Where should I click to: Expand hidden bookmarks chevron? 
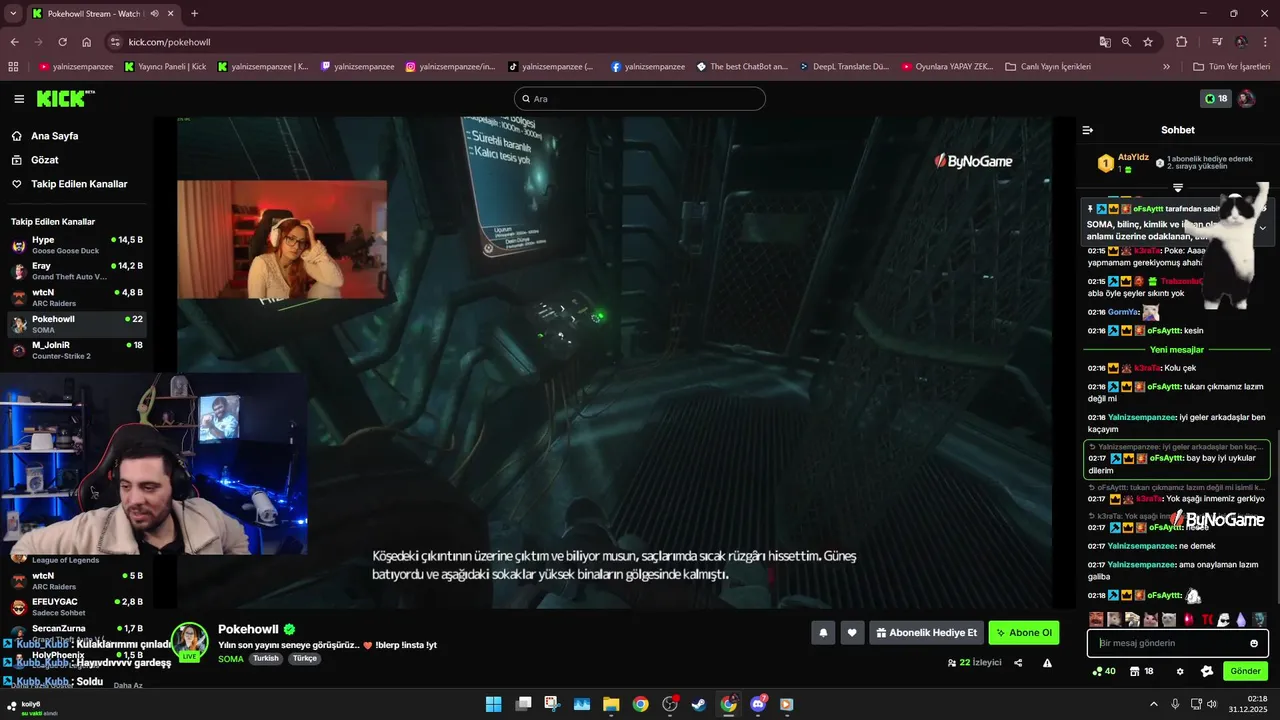click(1166, 67)
